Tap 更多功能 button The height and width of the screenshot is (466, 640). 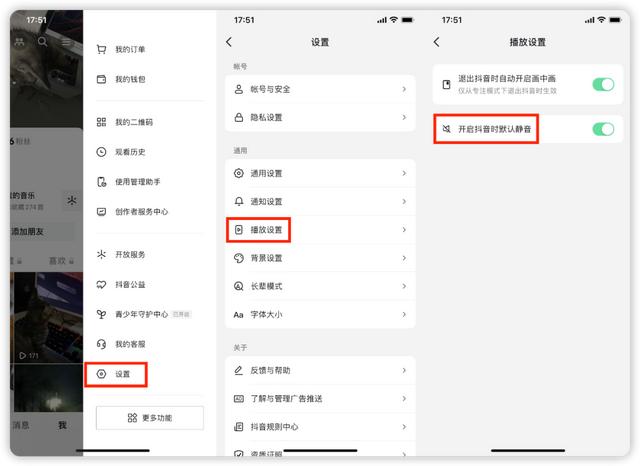point(150,418)
